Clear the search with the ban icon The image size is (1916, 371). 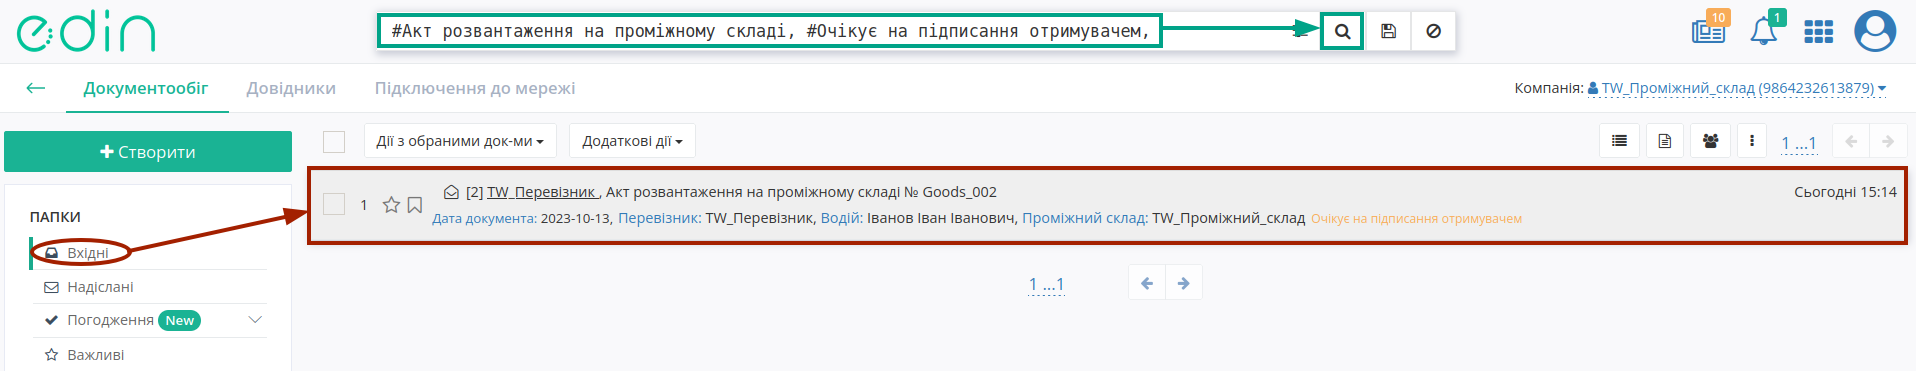pyautogui.click(x=1433, y=31)
